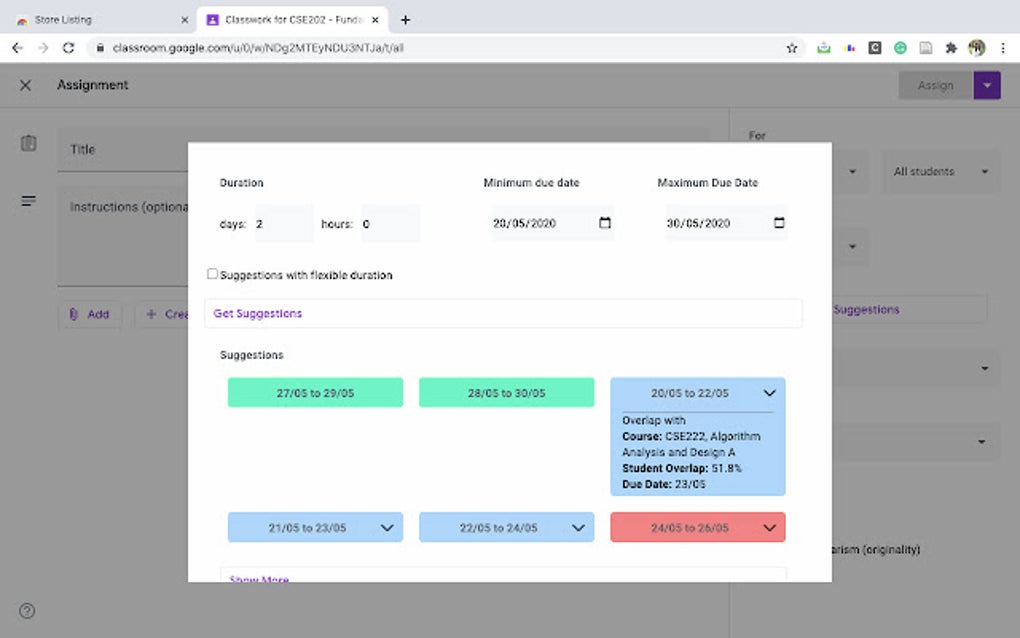Expand the 21/05 to 23/05 suggestion

pyautogui.click(x=387, y=527)
